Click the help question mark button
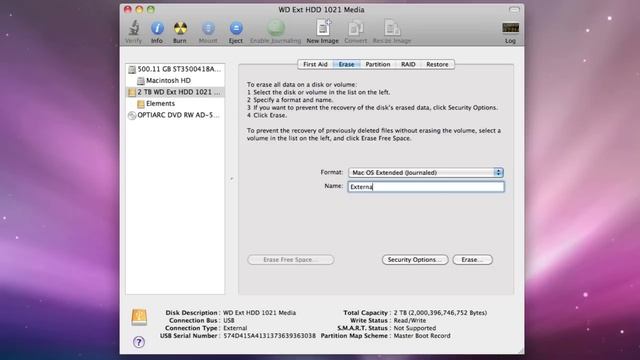Viewport: 640px width, 360px height. (x=139, y=342)
